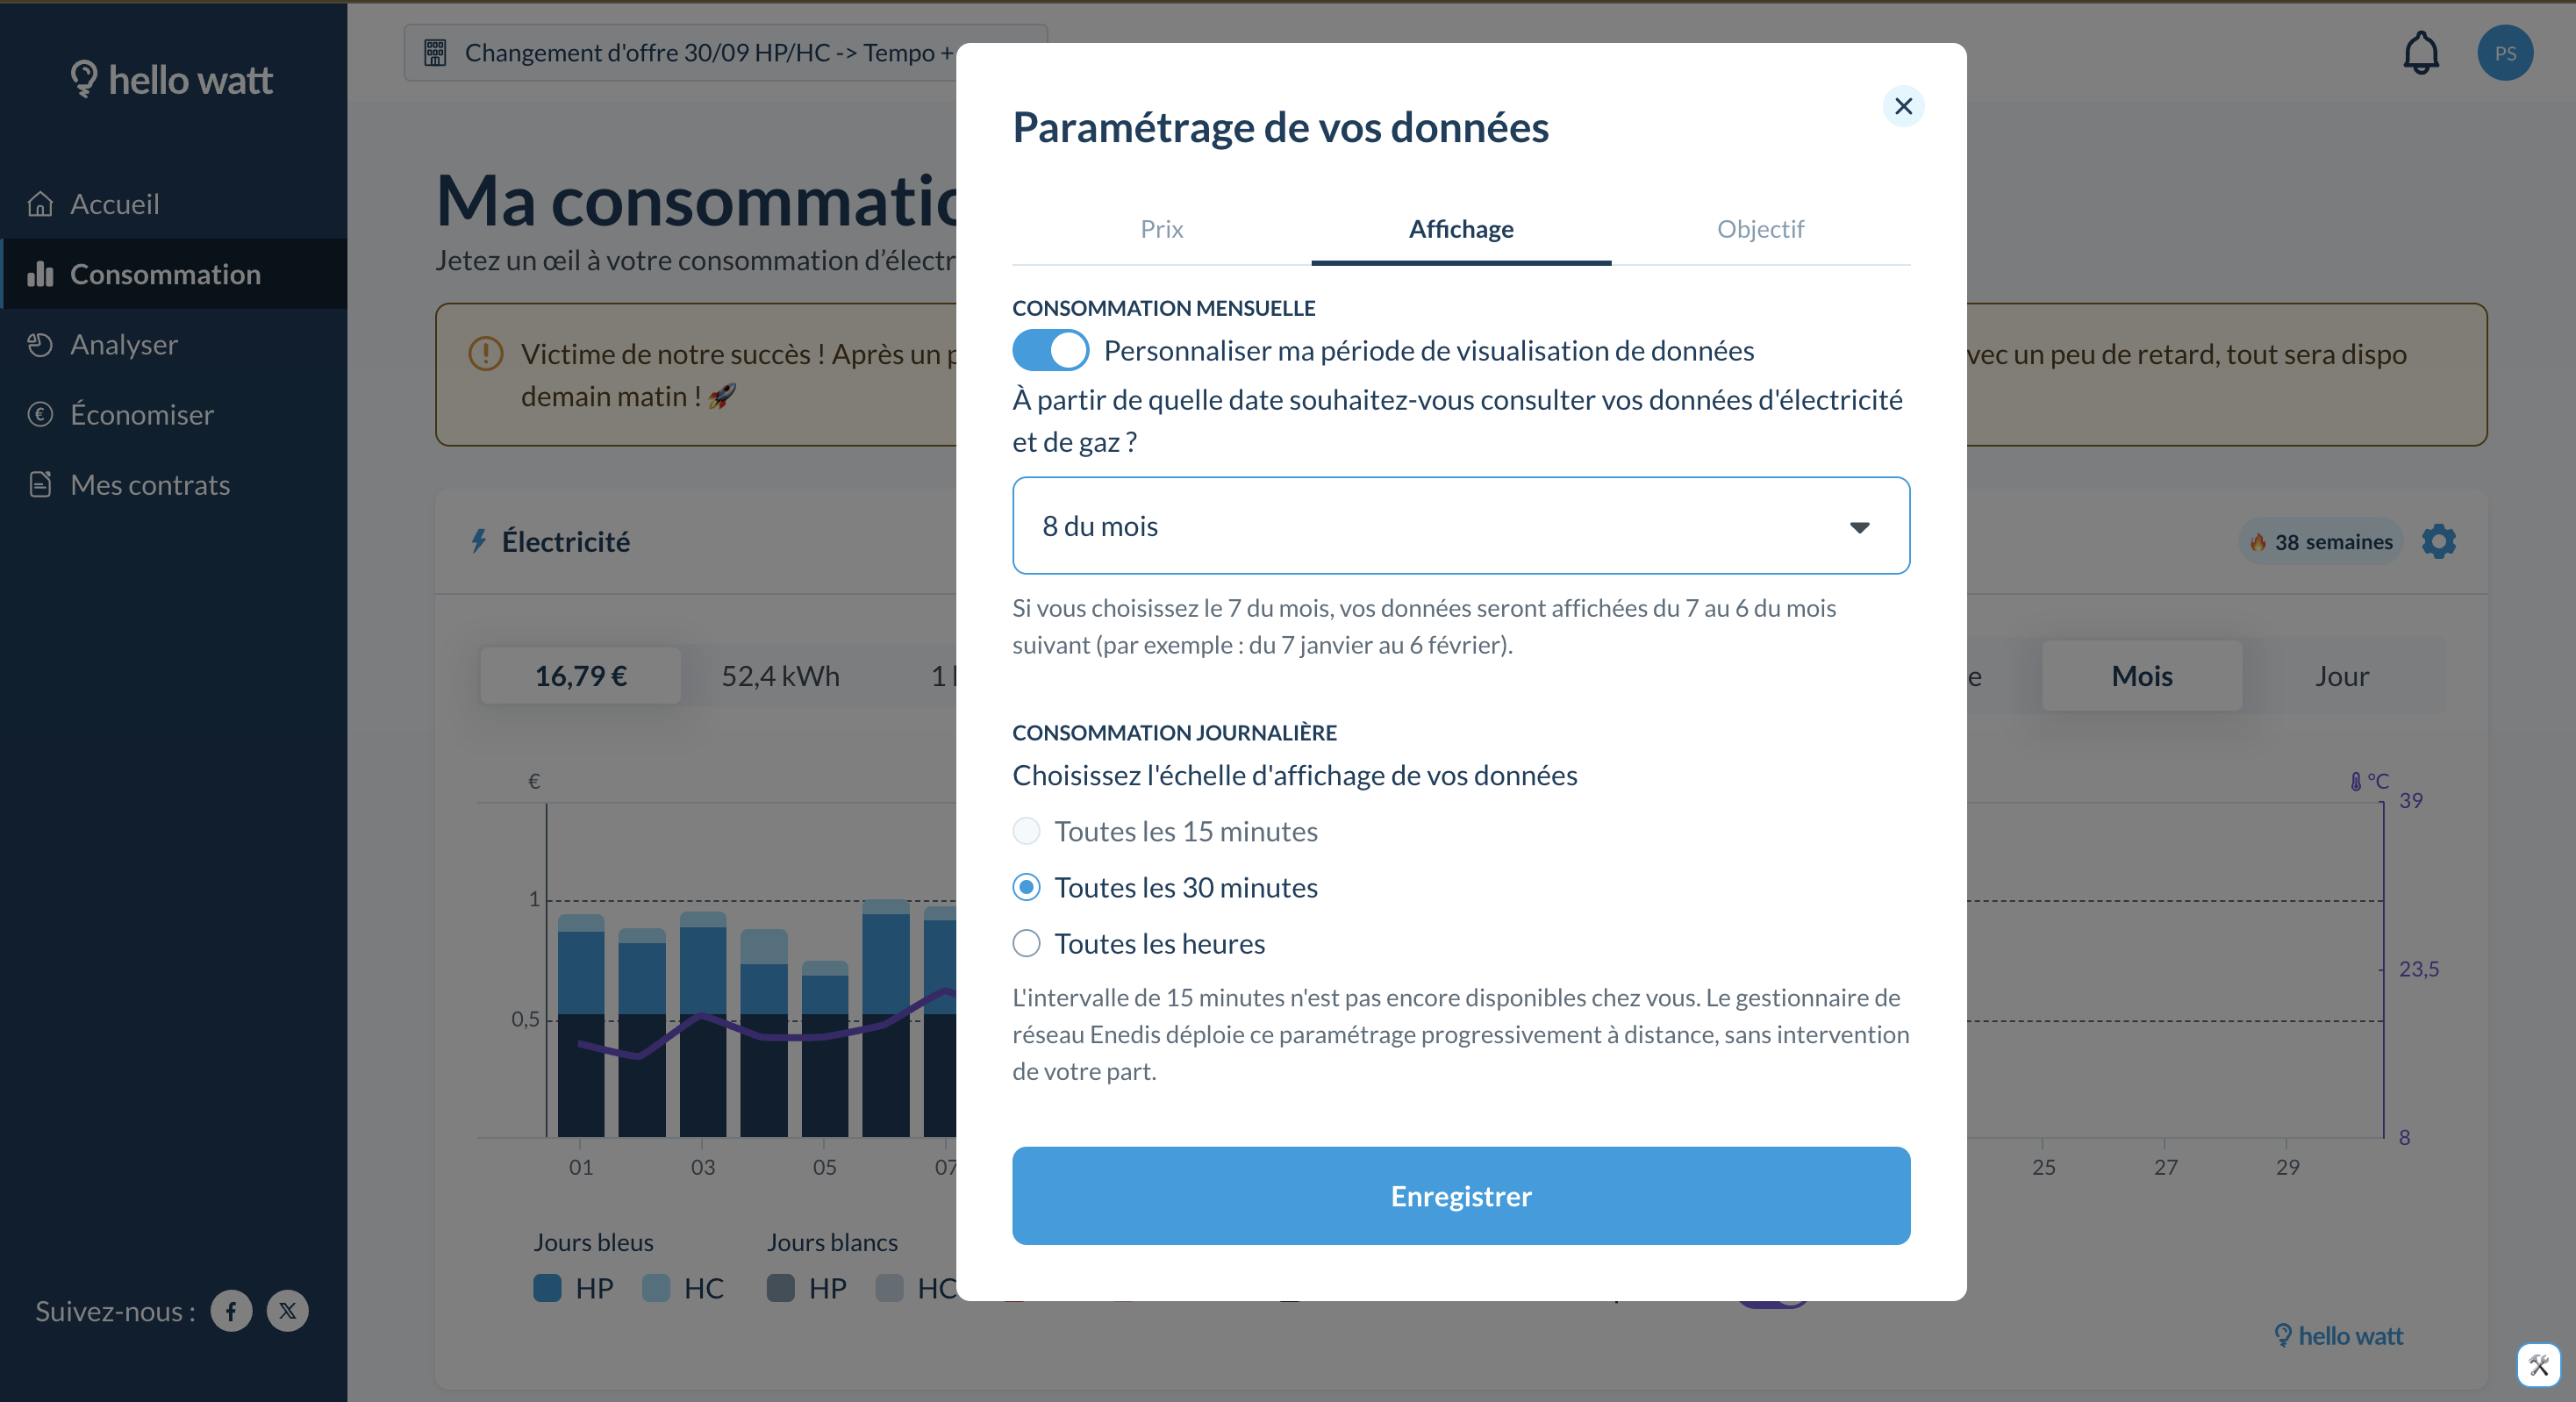Open the Facebook social link

(231, 1311)
